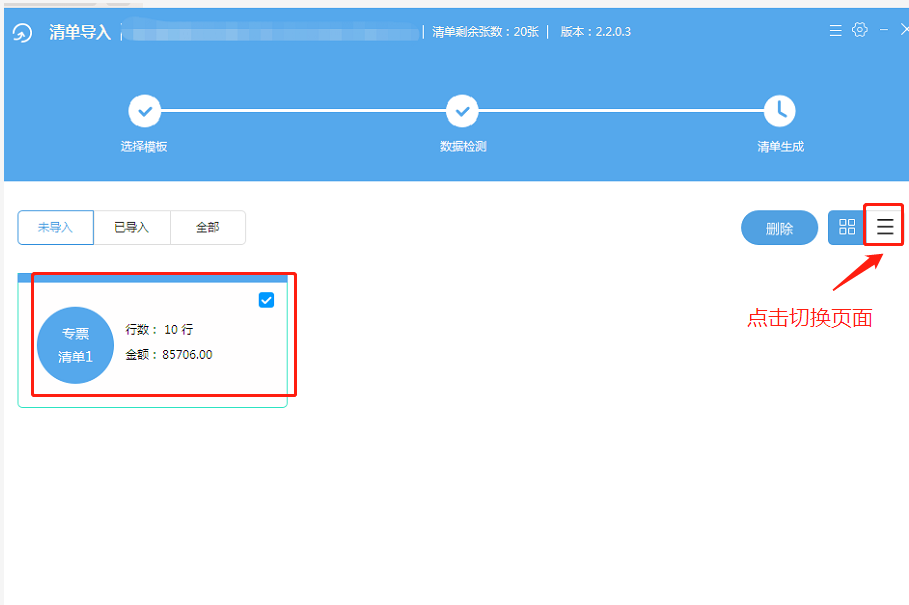Image resolution: width=909 pixels, height=605 pixels.
Task: Select the 未导入 tab
Action: click(56, 228)
